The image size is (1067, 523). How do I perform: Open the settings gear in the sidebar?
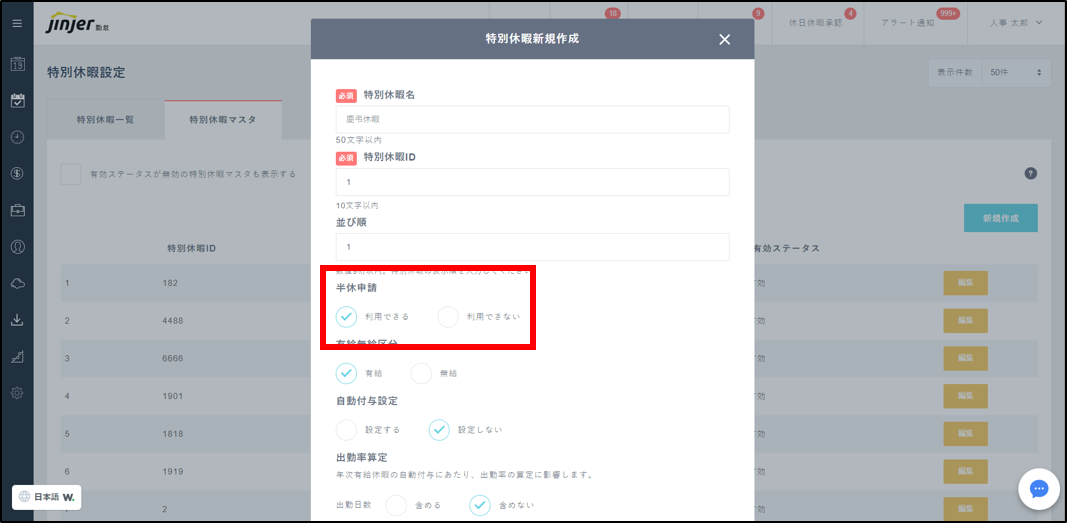click(x=17, y=393)
